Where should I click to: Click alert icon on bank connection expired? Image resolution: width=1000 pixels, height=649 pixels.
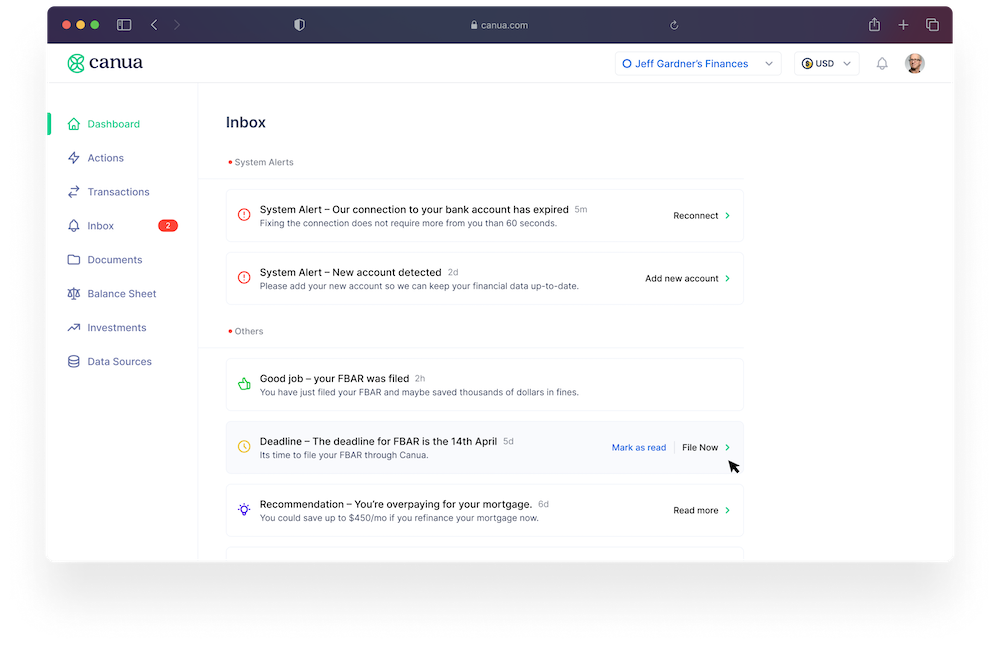point(244,215)
